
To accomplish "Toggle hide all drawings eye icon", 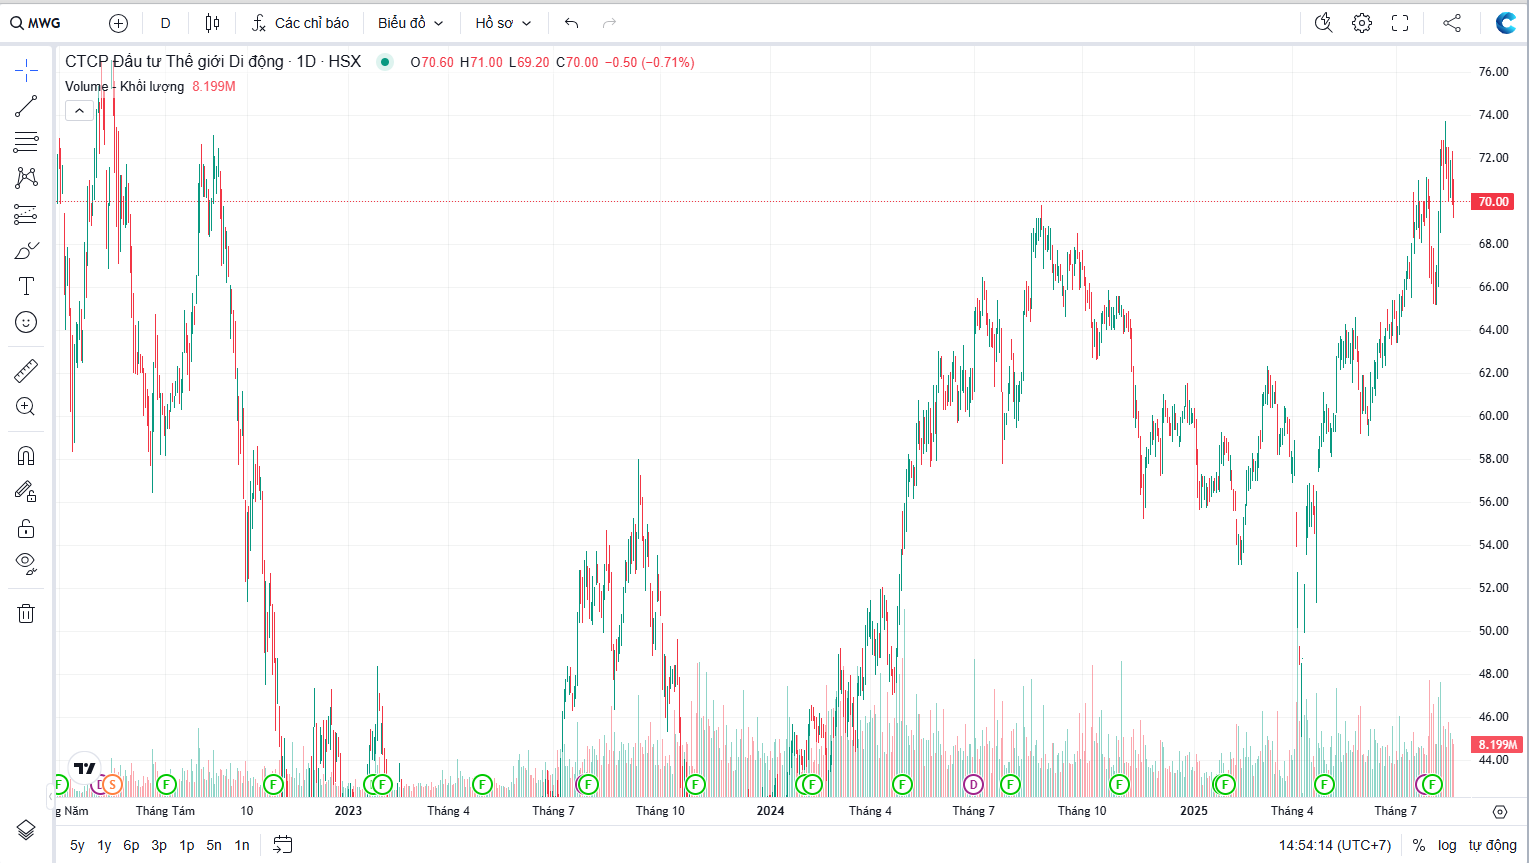I will tap(26, 562).
